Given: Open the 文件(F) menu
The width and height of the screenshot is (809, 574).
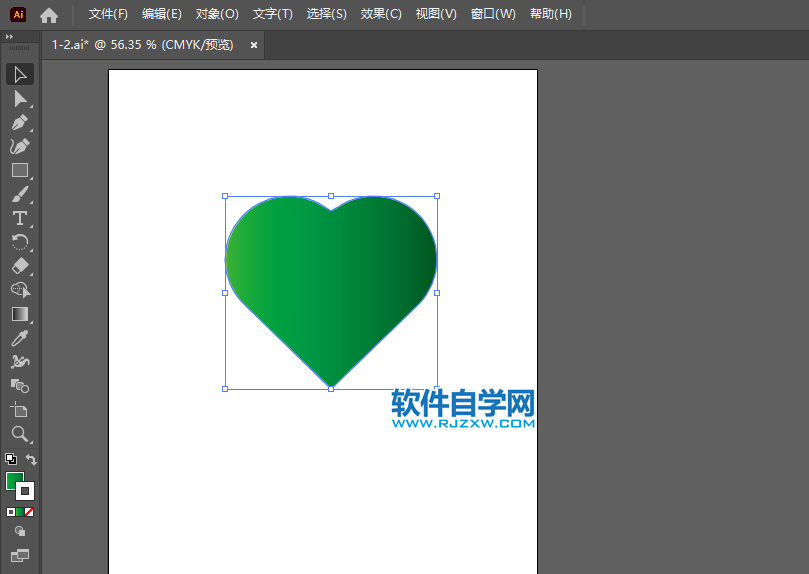Looking at the screenshot, I should coord(108,14).
